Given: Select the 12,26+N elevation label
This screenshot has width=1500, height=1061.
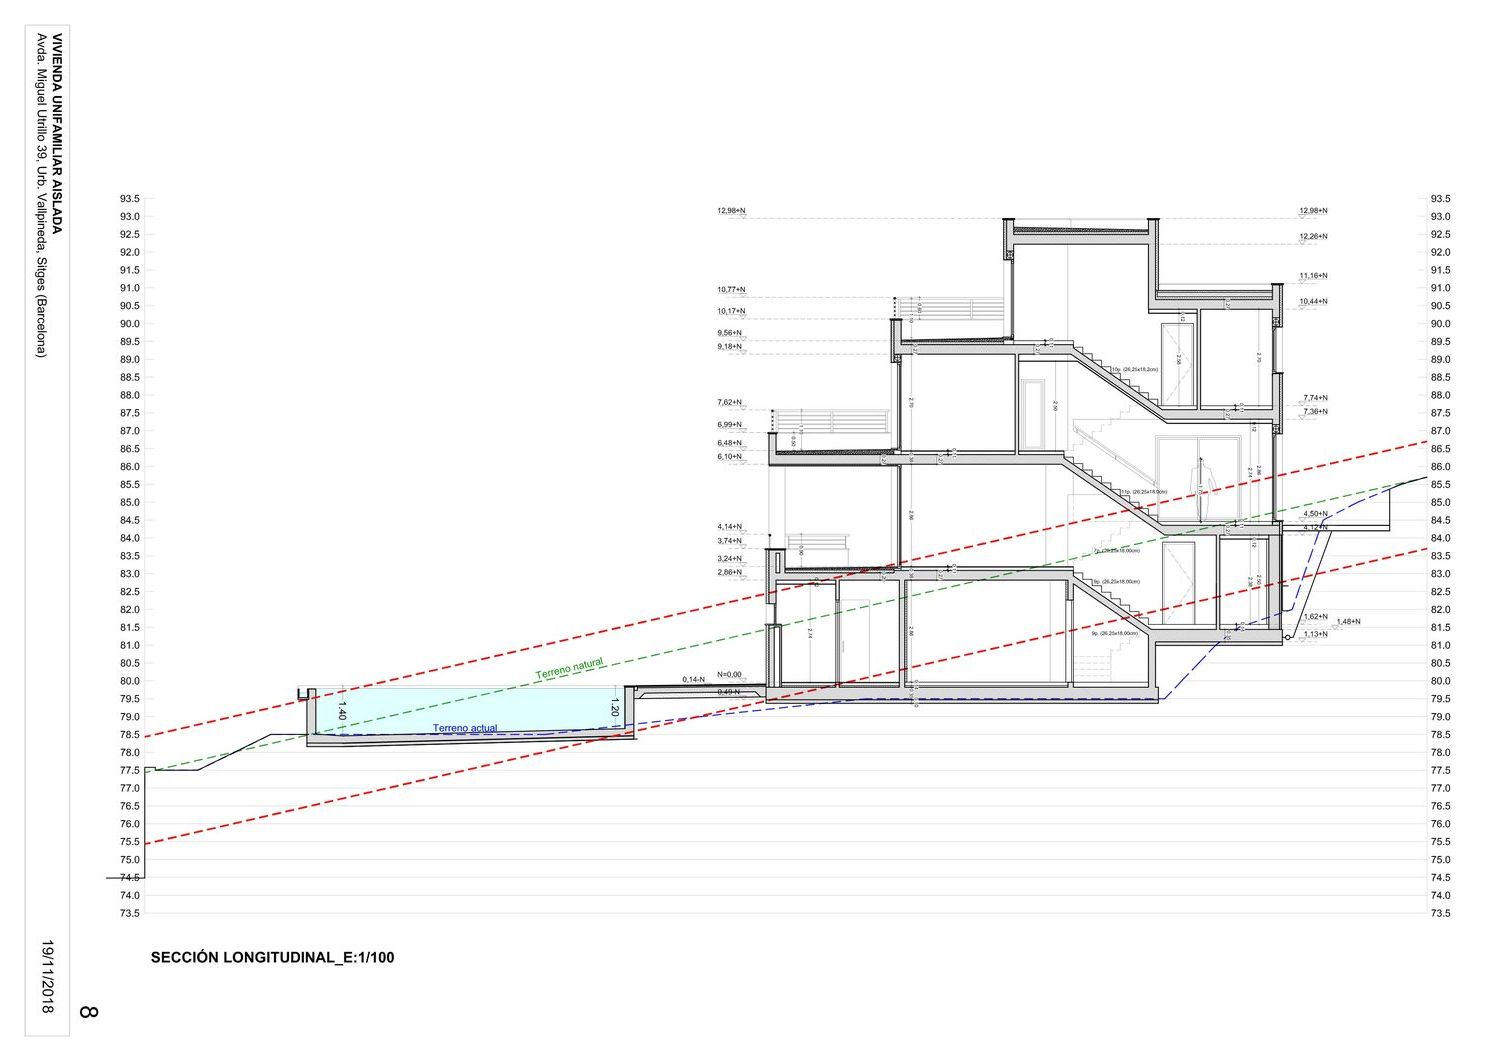Looking at the screenshot, I should click(1313, 236).
